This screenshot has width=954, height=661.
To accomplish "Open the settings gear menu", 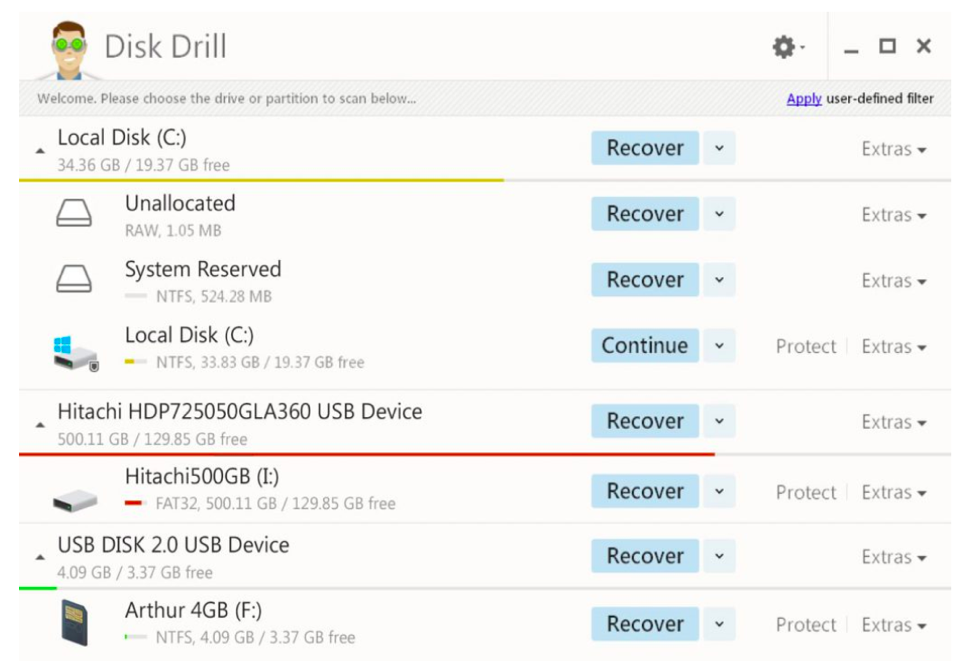I will [x=788, y=46].
